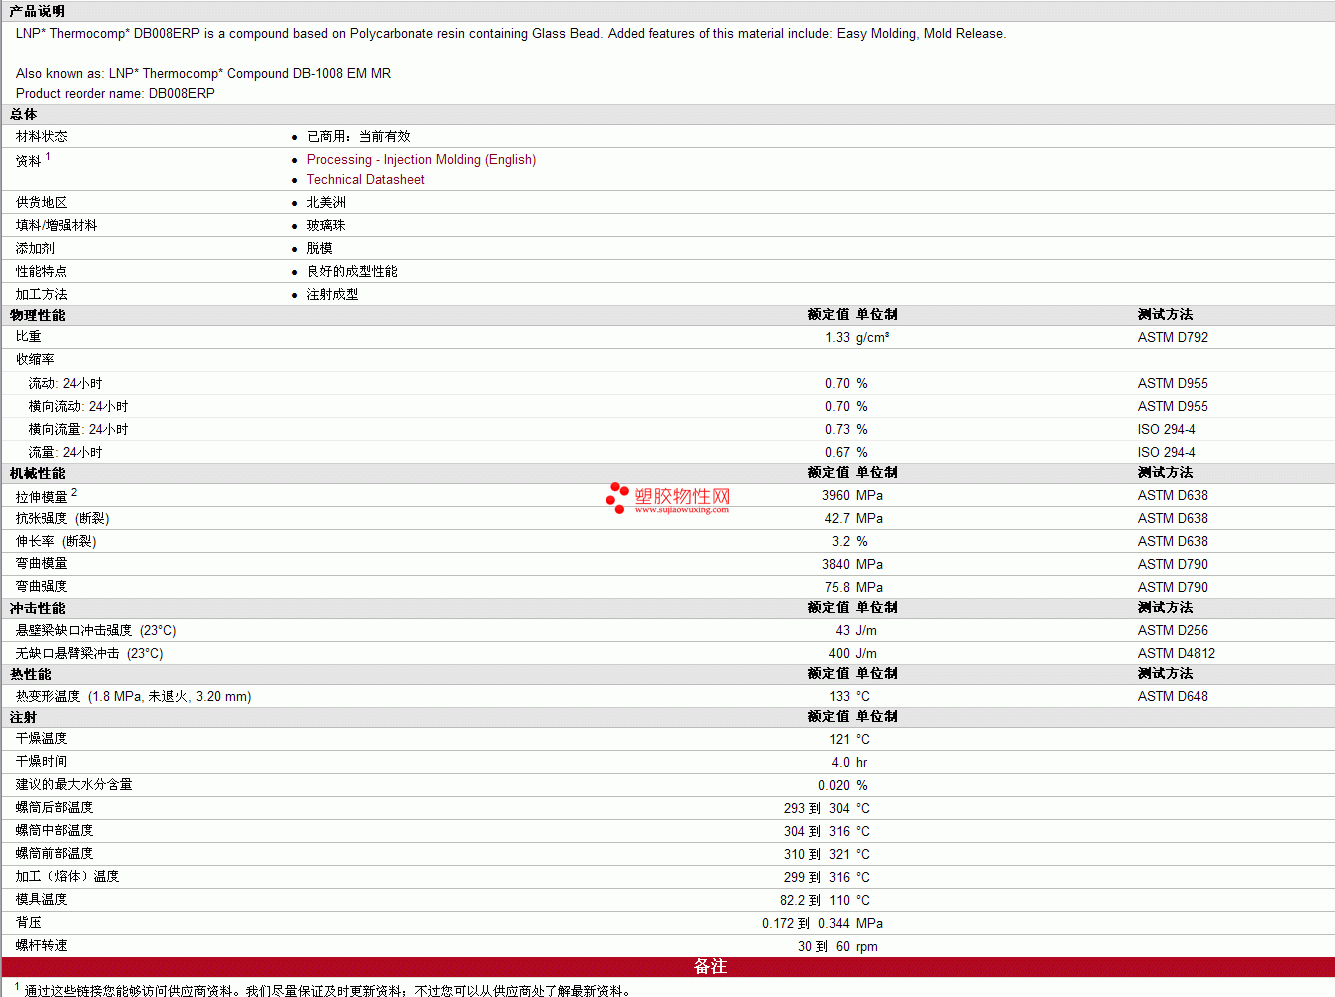Screen dimensions: 1335x997
Task: Click the 比重 row label
Action: pyautogui.click(x=29, y=338)
